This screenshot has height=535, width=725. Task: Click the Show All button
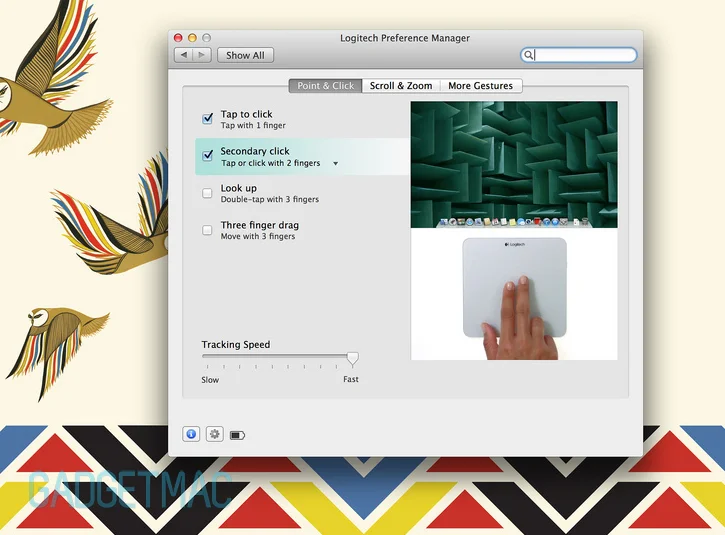[x=245, y=55]
